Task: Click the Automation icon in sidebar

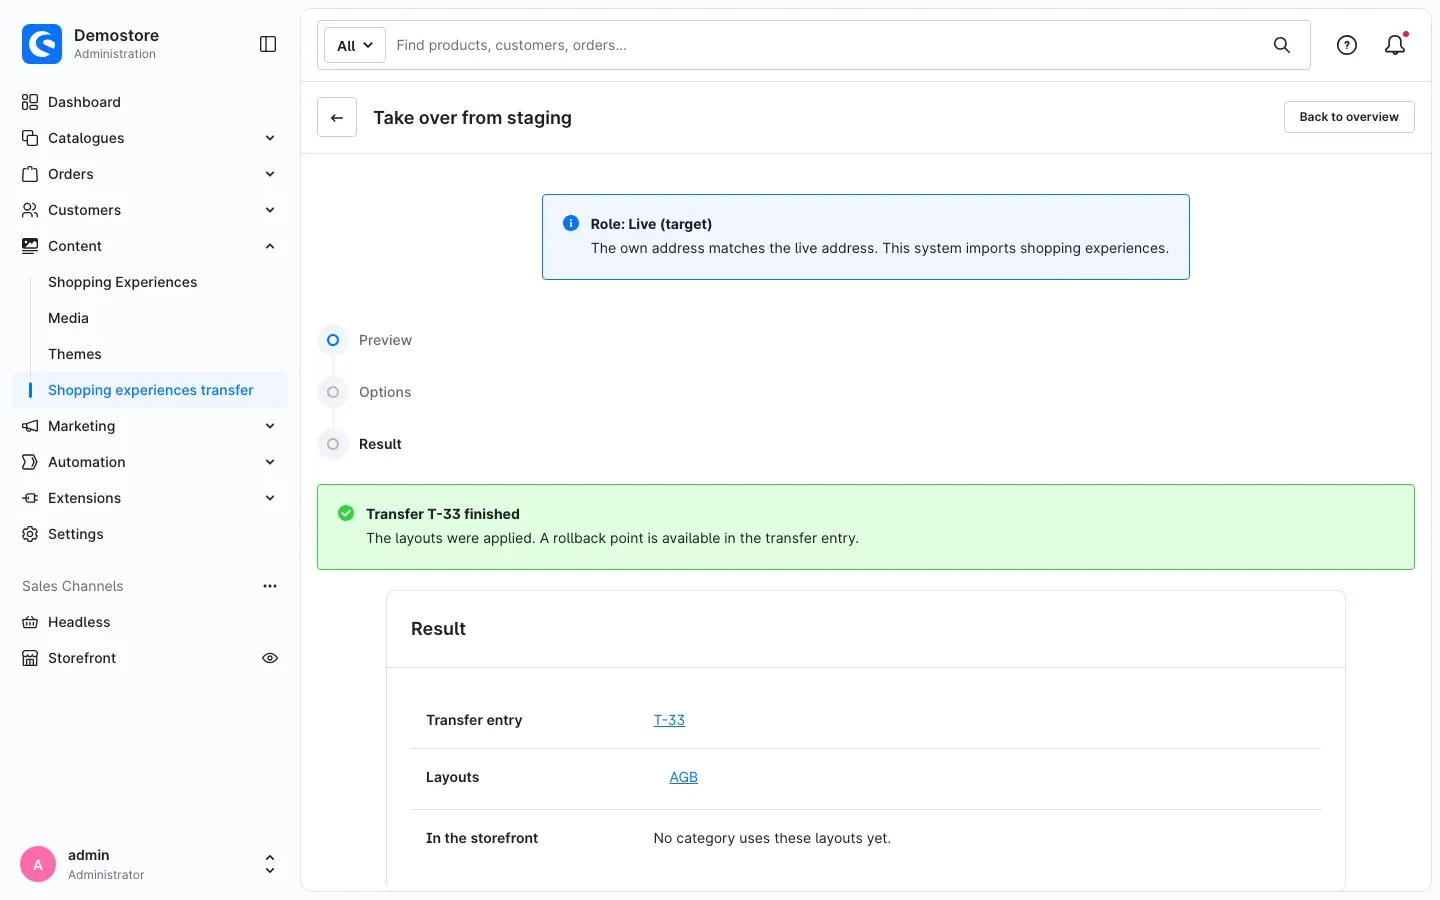Action: click(30, 462)
